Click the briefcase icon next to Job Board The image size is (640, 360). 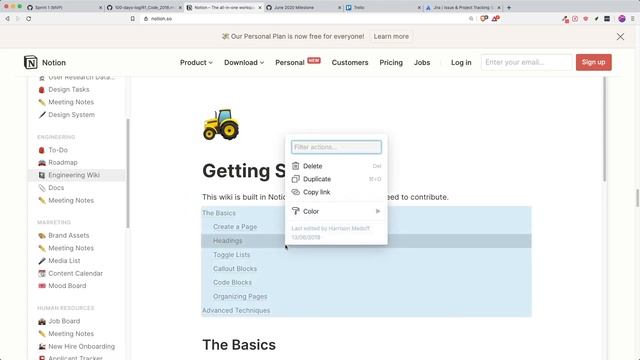[x=42, y=322]
